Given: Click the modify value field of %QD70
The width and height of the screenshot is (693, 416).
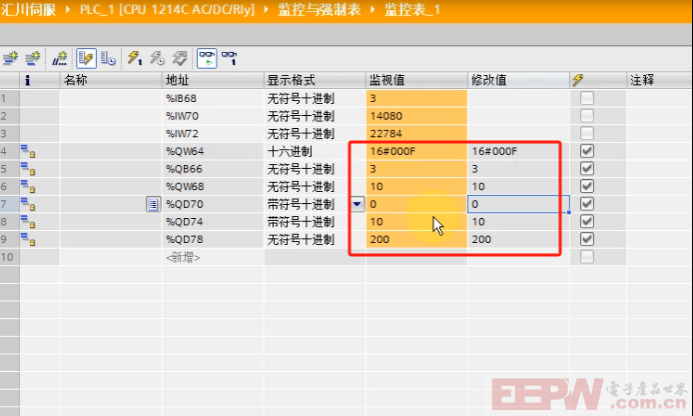Looking at the screenshot, I should [x=518, y=204].
